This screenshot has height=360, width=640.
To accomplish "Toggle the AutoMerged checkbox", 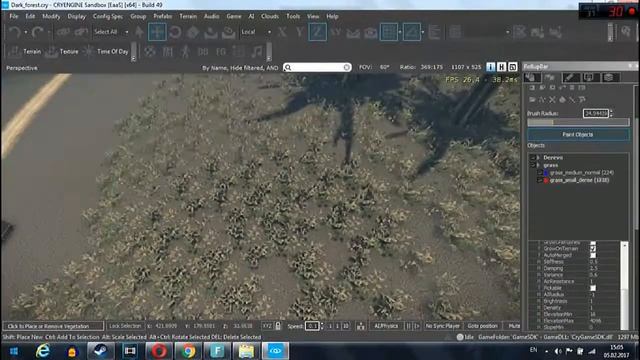I will tap(593, 255).
